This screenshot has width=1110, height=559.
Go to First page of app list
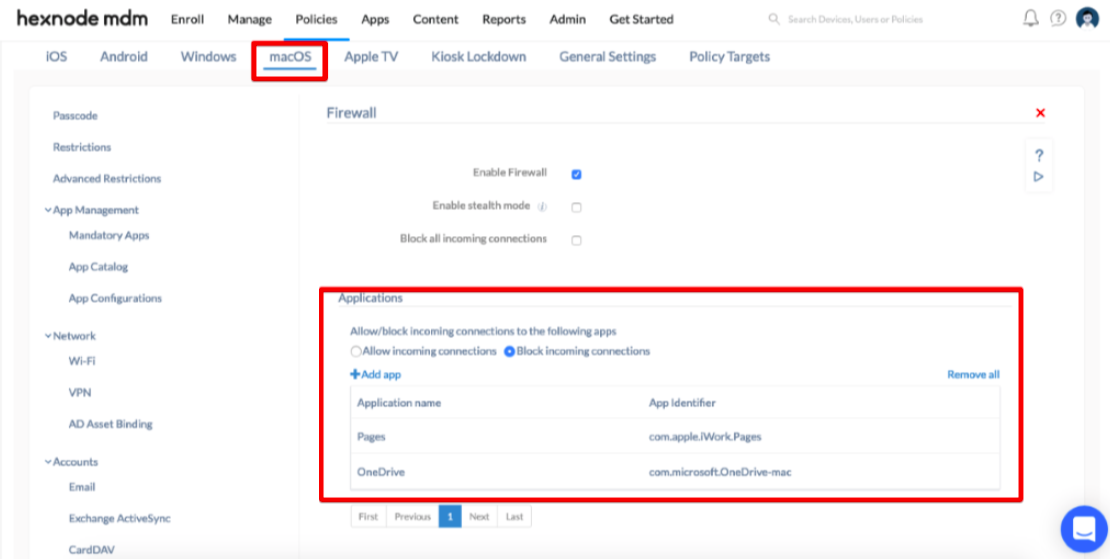[x=368, y=517]
